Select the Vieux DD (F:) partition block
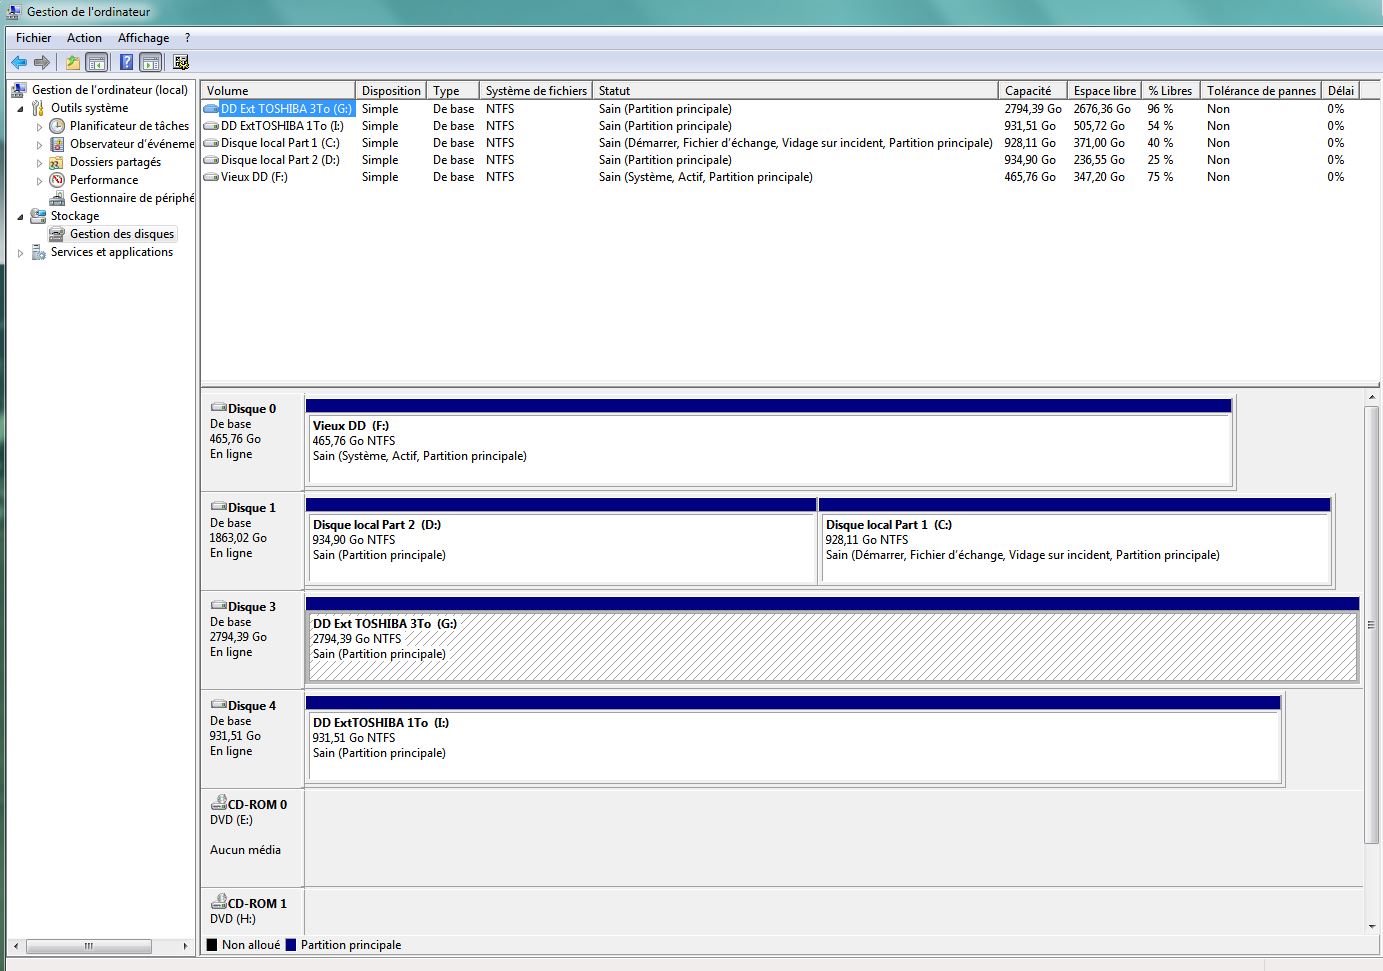 769,443
